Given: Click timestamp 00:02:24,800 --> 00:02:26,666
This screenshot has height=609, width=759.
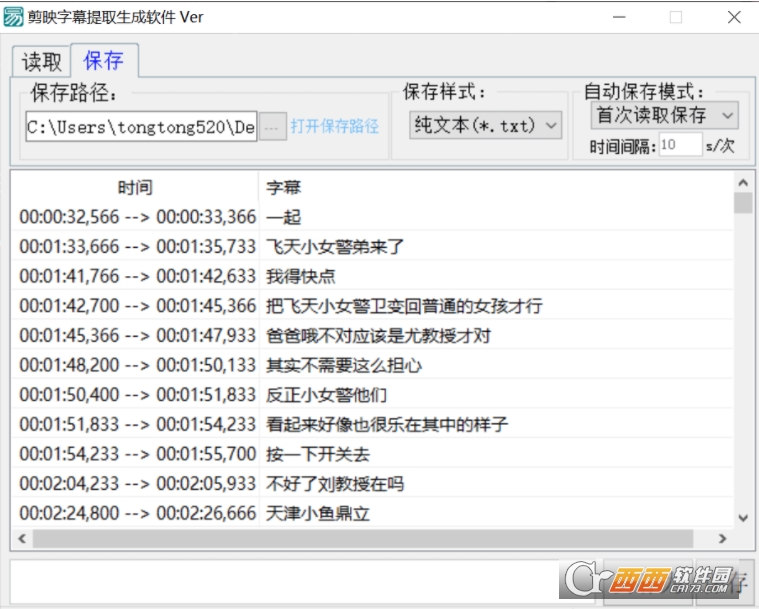Looking at the screenshot, I should tap(137, 513).
